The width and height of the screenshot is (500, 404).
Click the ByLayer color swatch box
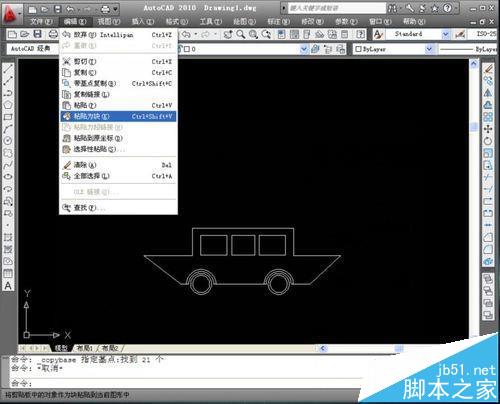359,49
